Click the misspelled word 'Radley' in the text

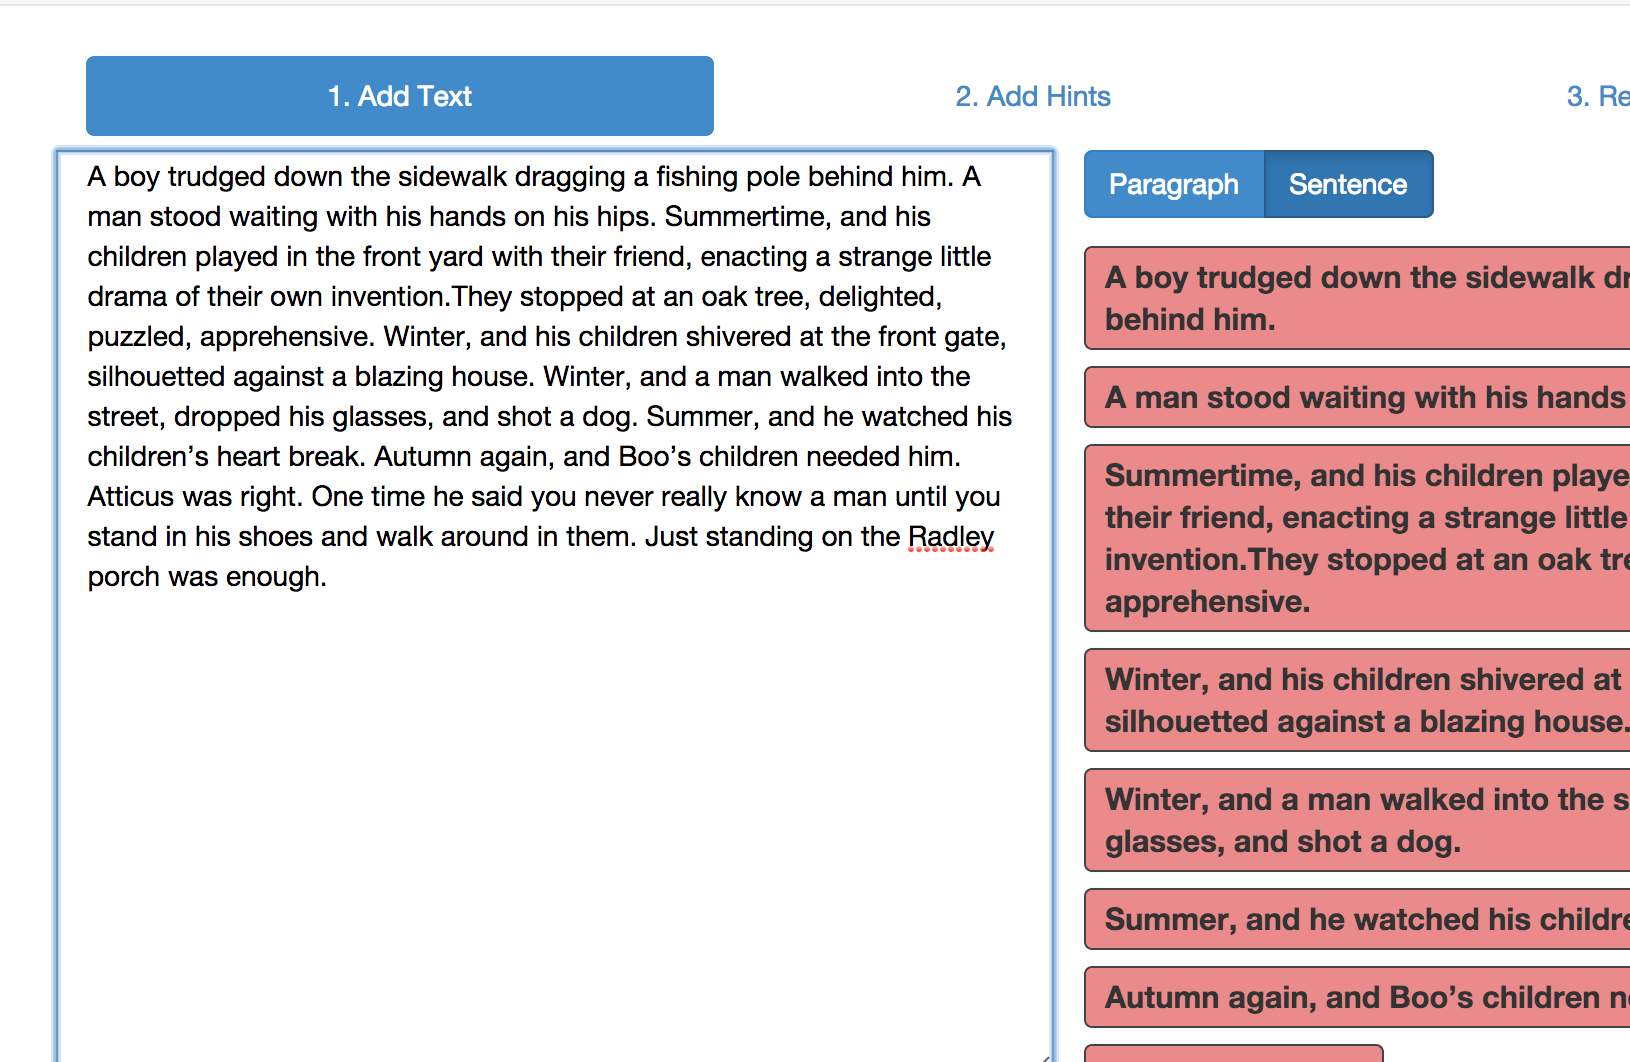949,536
